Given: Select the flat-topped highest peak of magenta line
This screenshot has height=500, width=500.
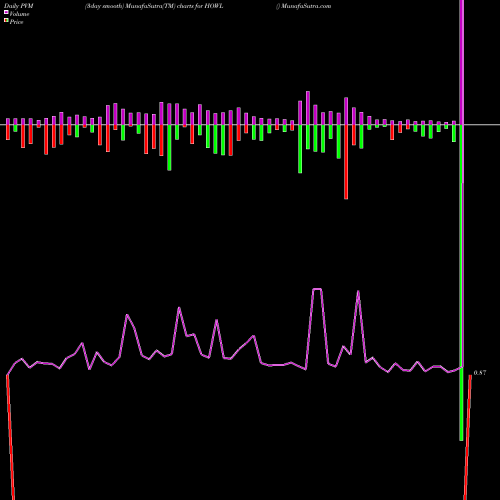Looking at the screenshot, I should (317, 289).
